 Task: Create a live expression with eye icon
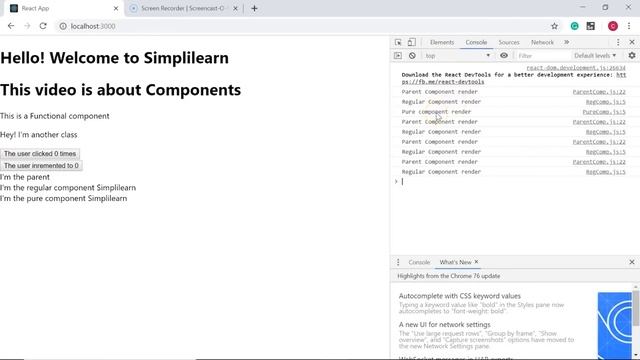click(x=504, y=56)
